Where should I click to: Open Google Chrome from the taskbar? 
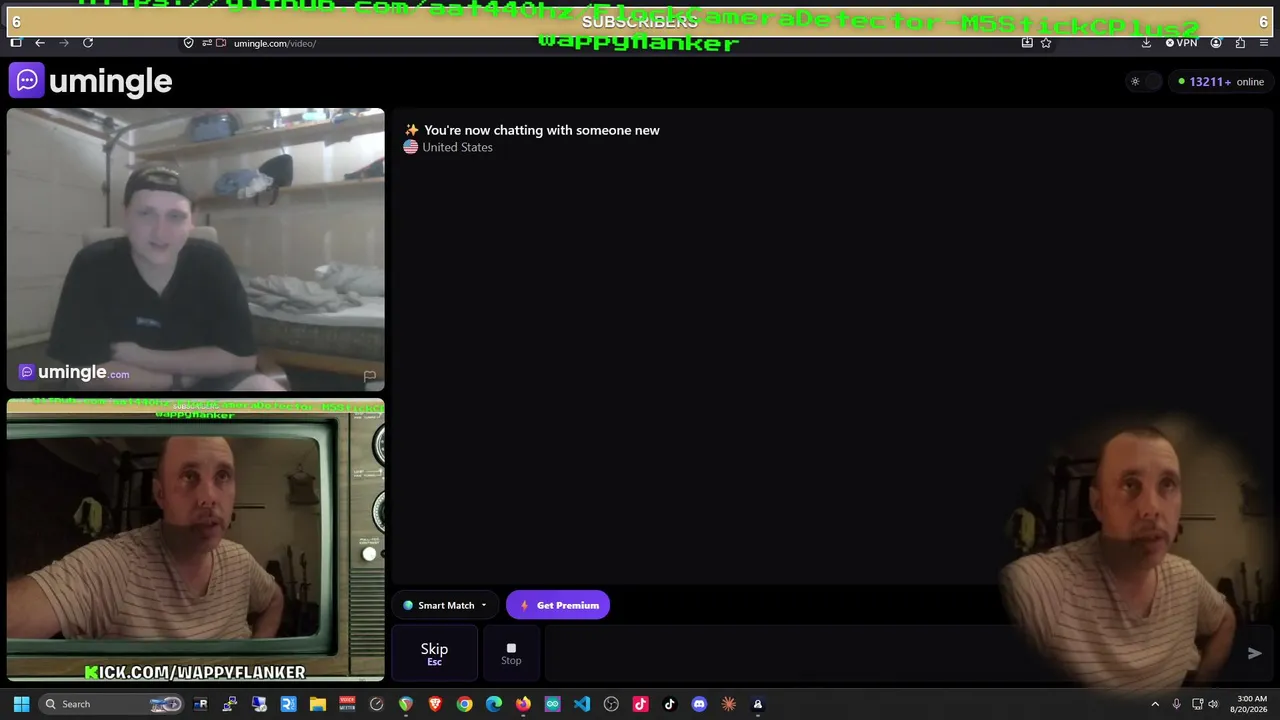pos(464,704)
